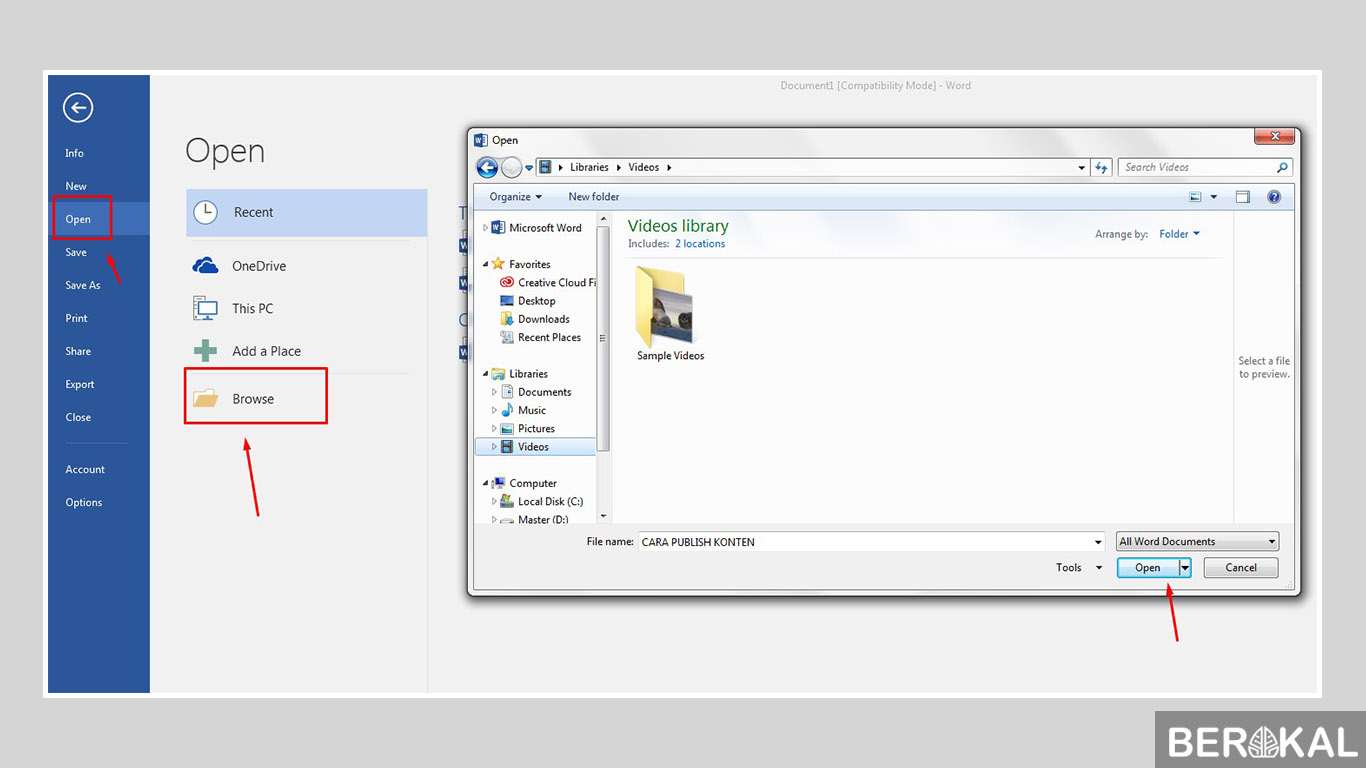Image resolution: width=1366 pixels, height=768 pixels.
Task: Click the OneDrive cloud icon
Action: [205, 265]
